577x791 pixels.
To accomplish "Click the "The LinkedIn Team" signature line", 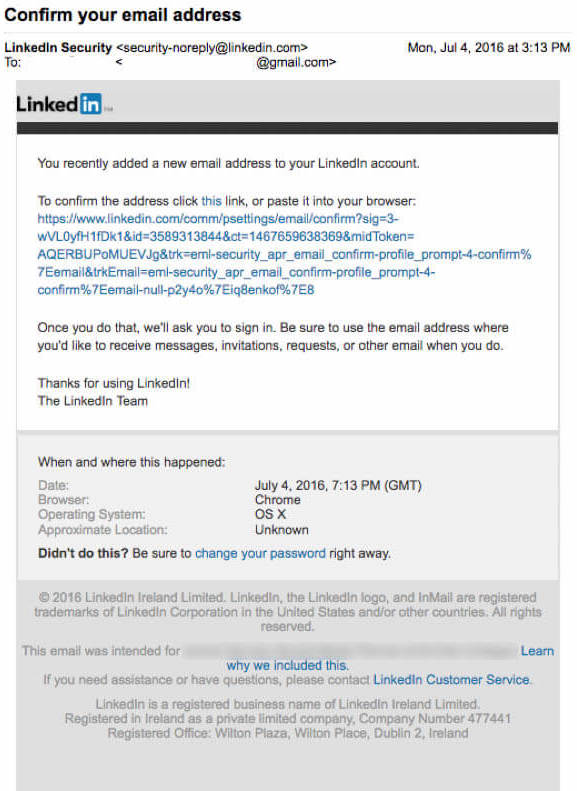I will (x=93, y=401).
